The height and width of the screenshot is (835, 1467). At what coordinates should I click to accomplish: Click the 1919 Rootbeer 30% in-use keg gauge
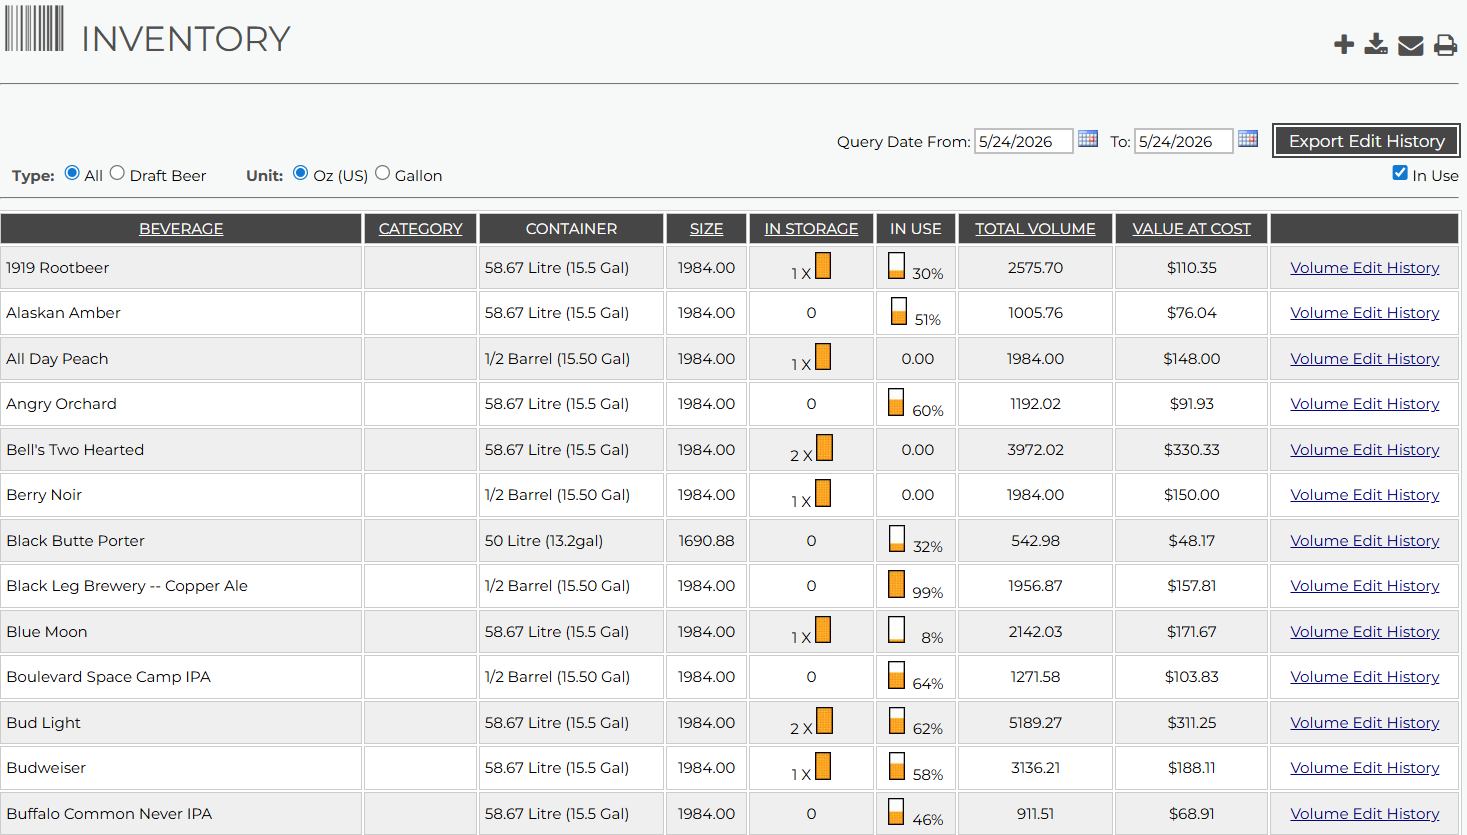click(x=897, y=266)
